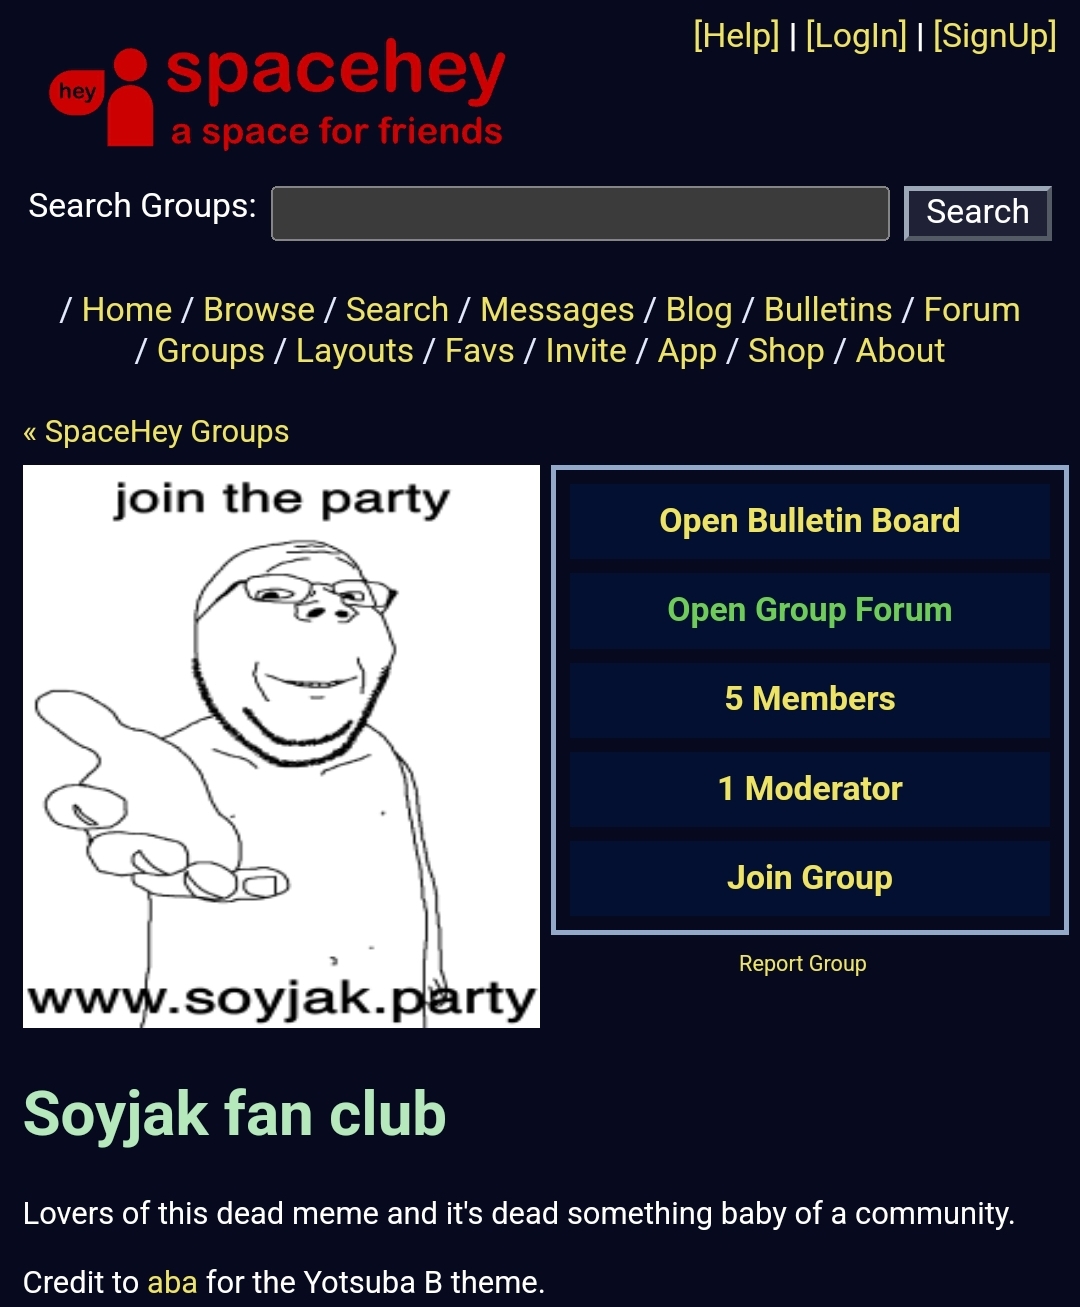Open the LogIn link

coord(856,36)
